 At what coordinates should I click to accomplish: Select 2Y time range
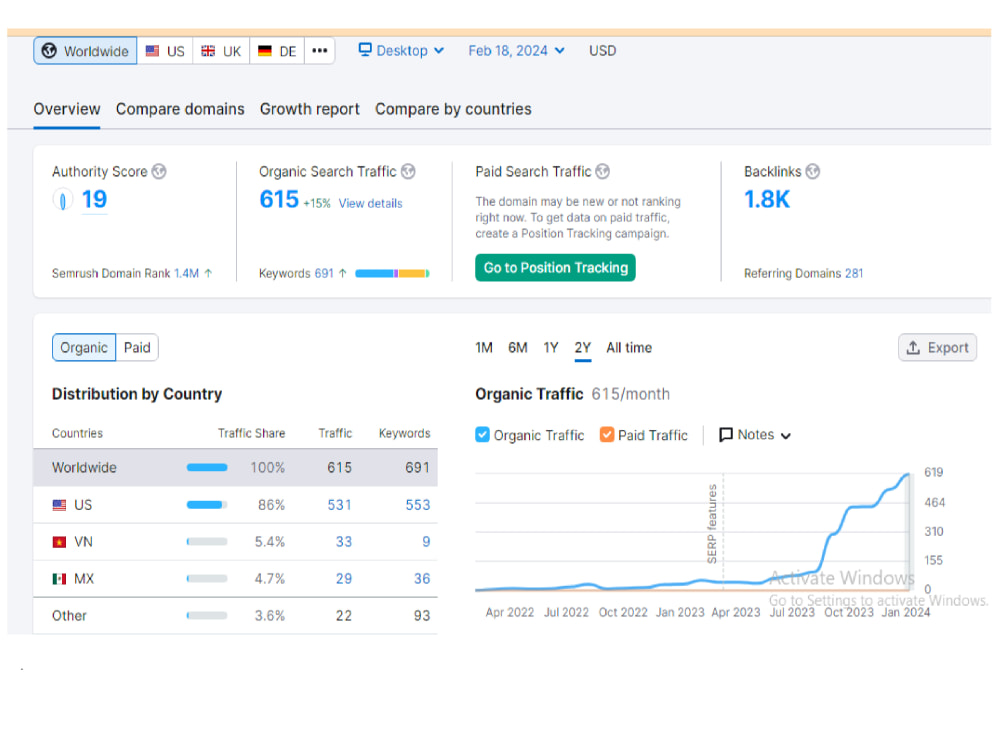click(x=583, y=348)
